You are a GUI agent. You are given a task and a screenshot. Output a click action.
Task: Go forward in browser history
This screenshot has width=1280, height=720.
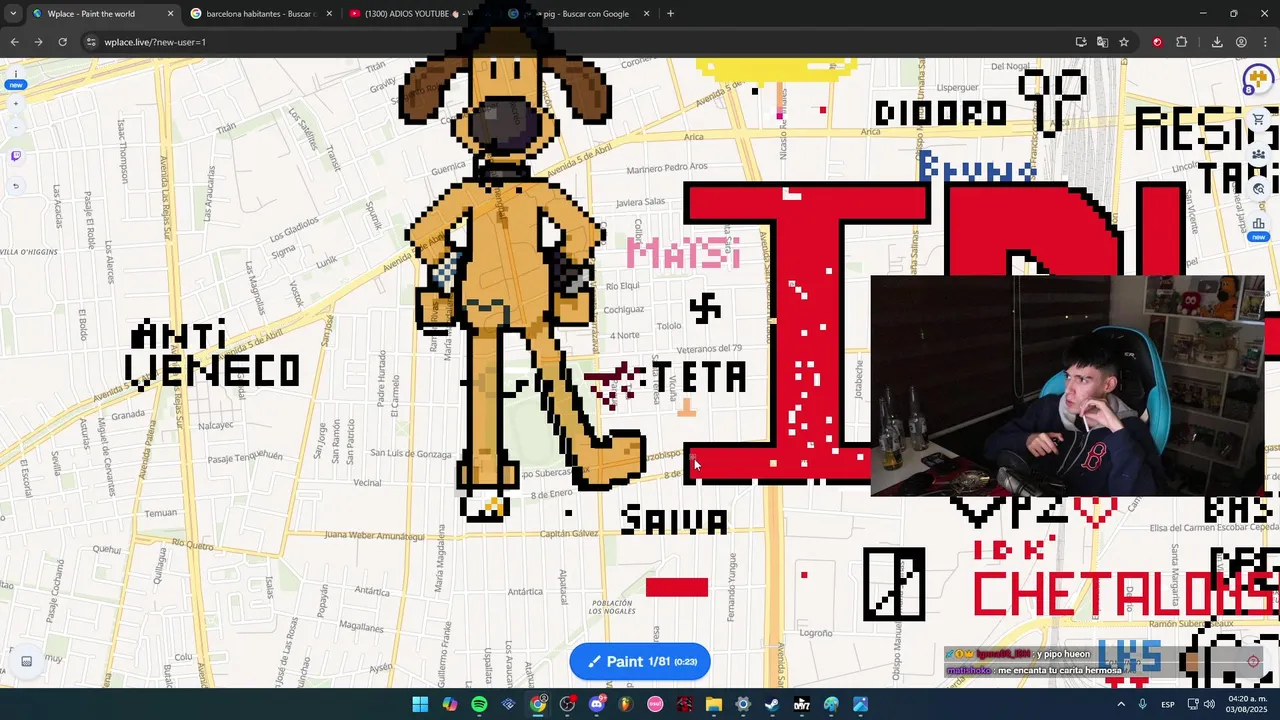click(x=38, y=42)
